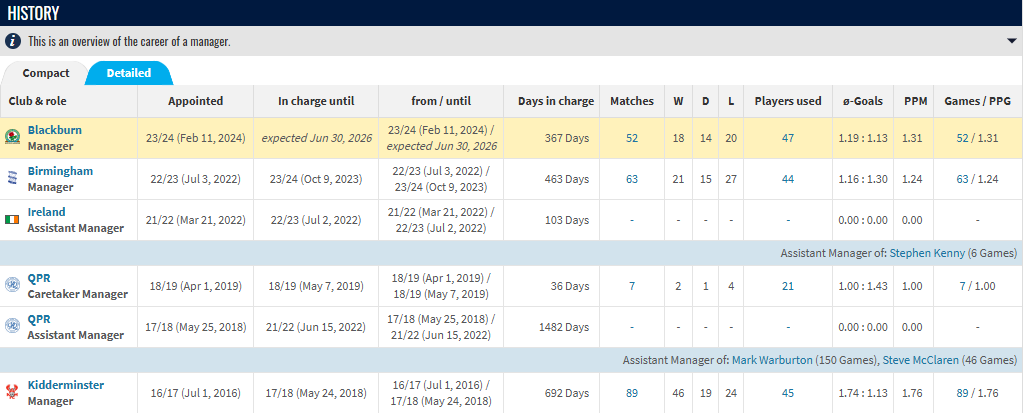
Task: Click Blackburn appointed date 23/24 (Feb 11, 2024)
Action: click(195, 138)
